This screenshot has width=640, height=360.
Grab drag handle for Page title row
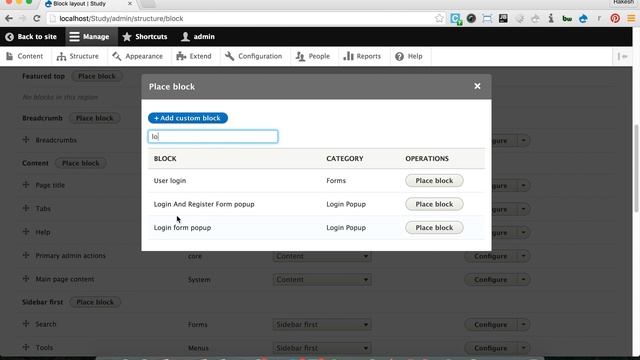click(26, 184)
